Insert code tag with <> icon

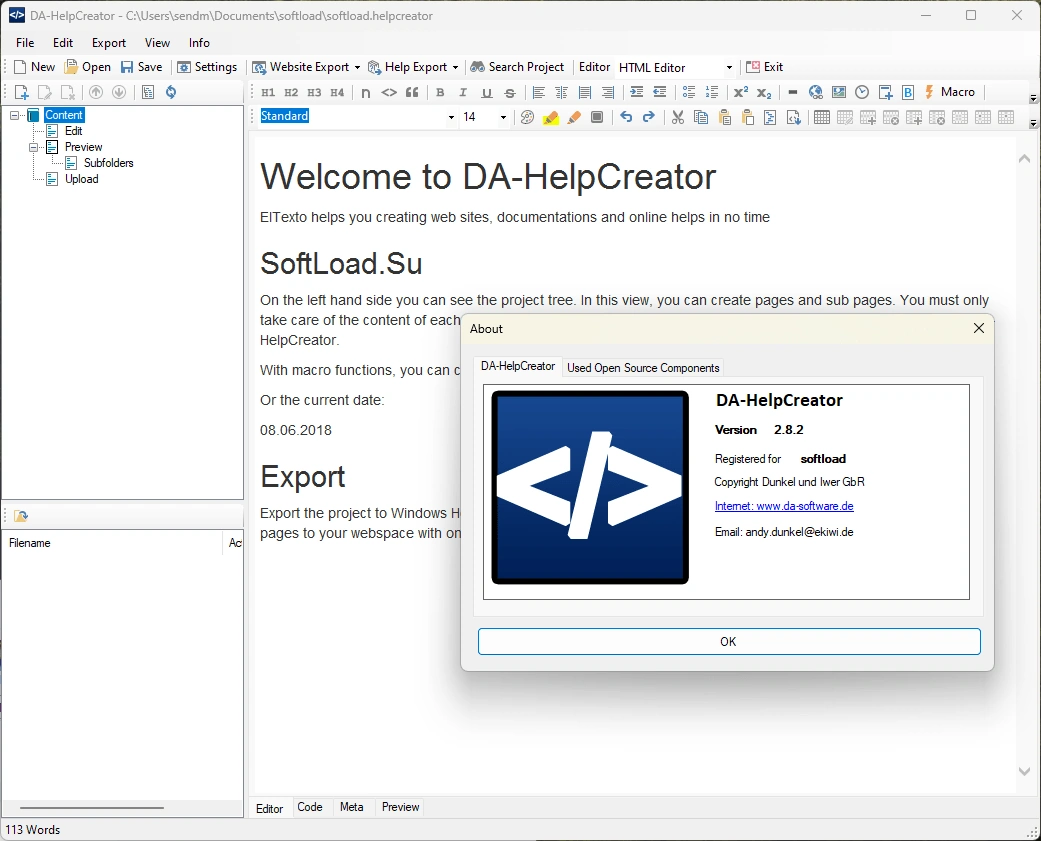tap(389, 92)
